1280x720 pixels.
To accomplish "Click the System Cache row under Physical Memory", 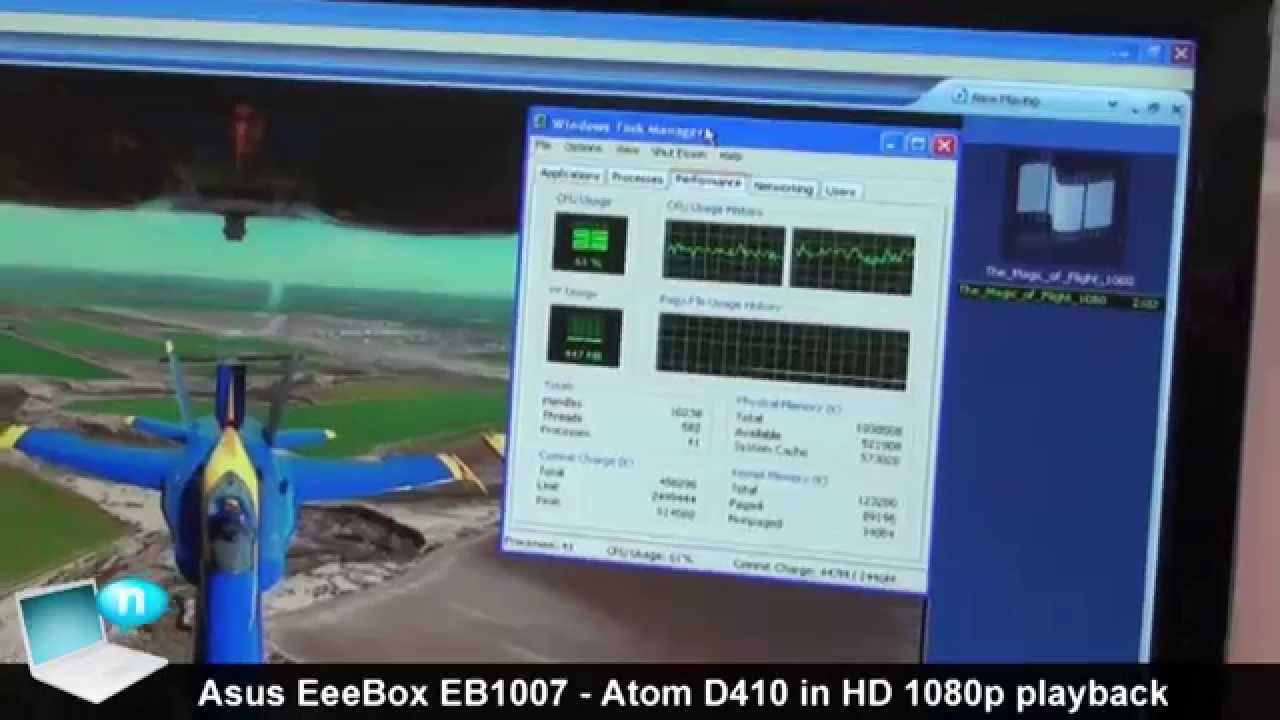I will pos(818,453).
